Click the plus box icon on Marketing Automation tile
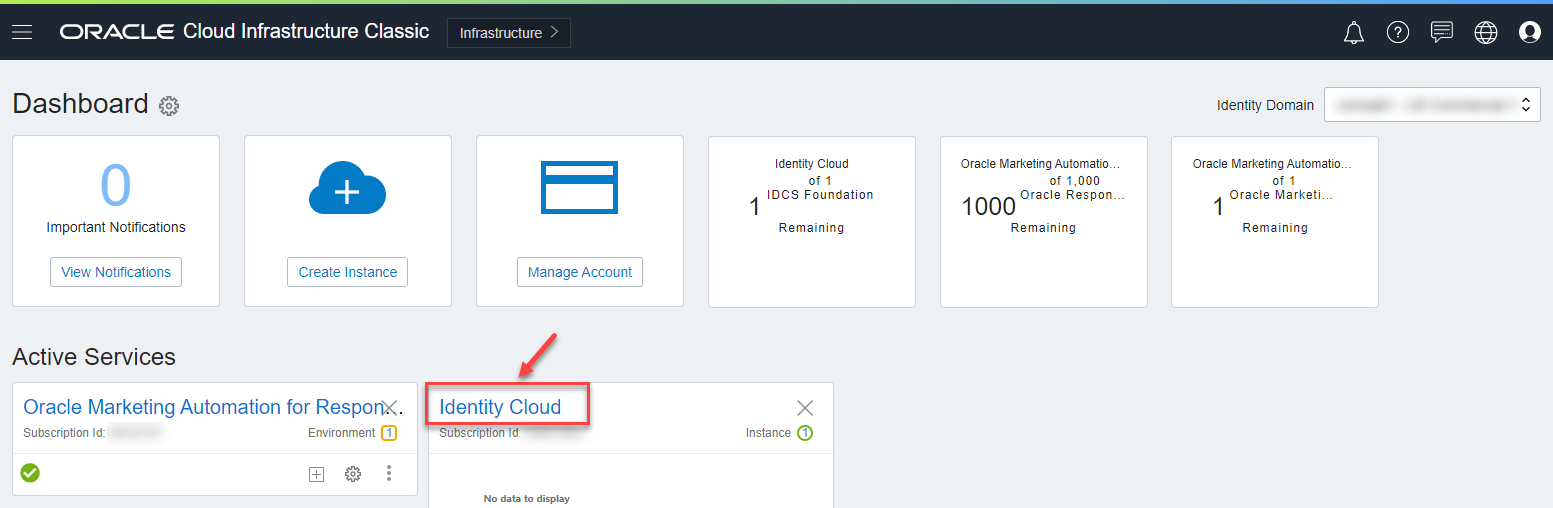1553x508 pixels. pos(316,474)
